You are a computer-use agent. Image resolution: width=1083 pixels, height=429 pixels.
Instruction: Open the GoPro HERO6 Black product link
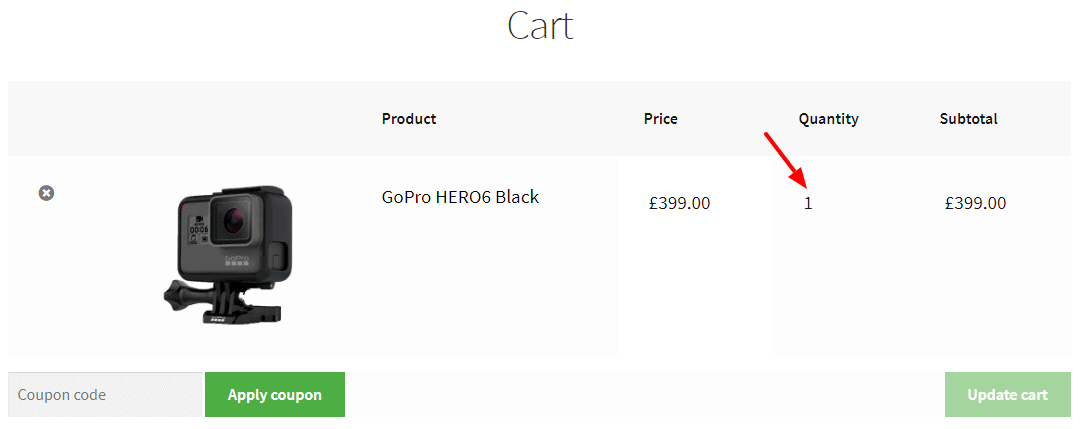[x=460, y=197]
